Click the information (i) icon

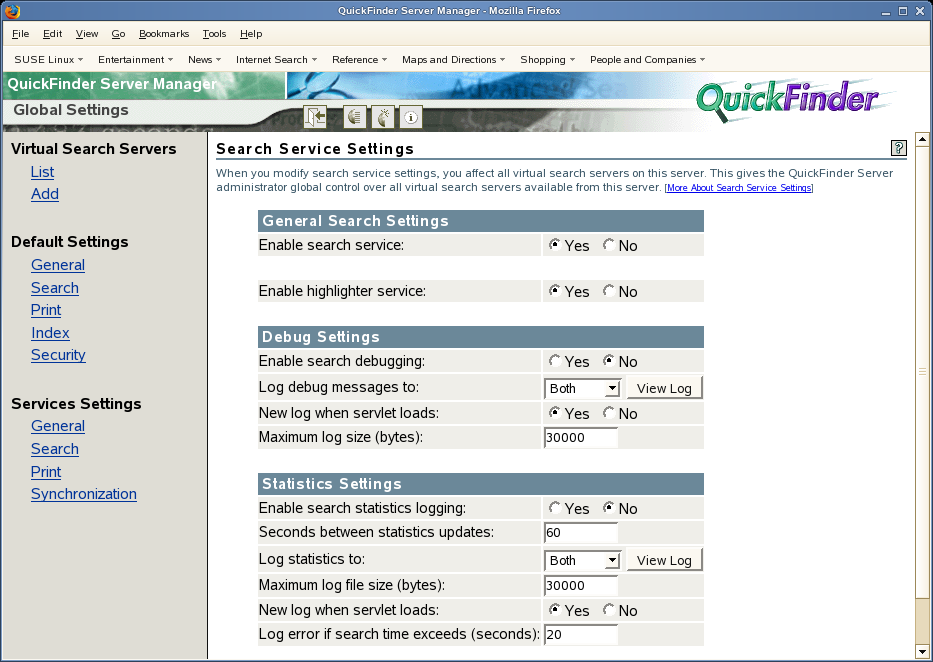411,117
